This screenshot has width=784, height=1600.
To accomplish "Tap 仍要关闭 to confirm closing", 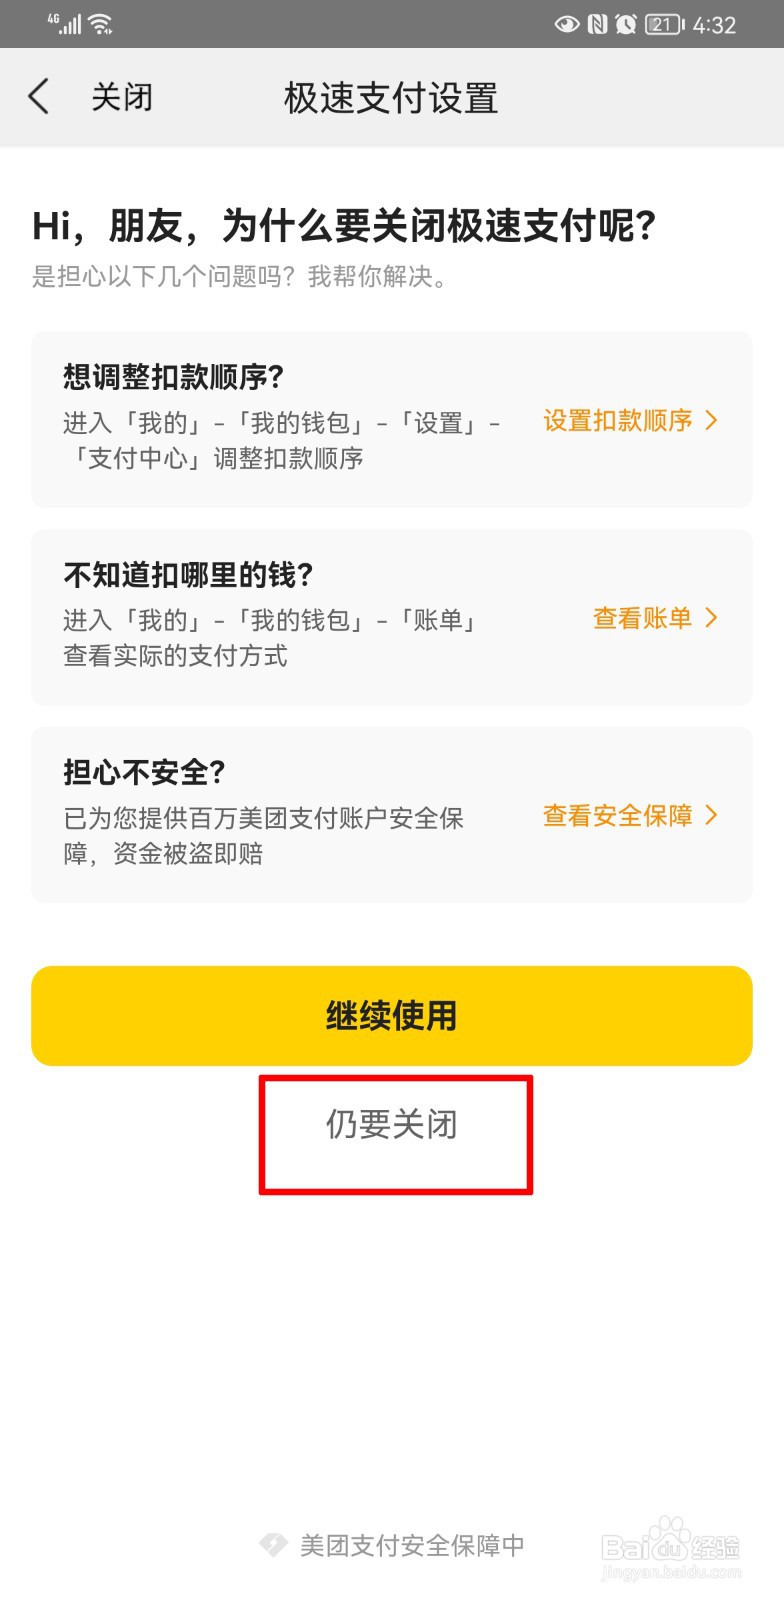I will coord(392,1125).
